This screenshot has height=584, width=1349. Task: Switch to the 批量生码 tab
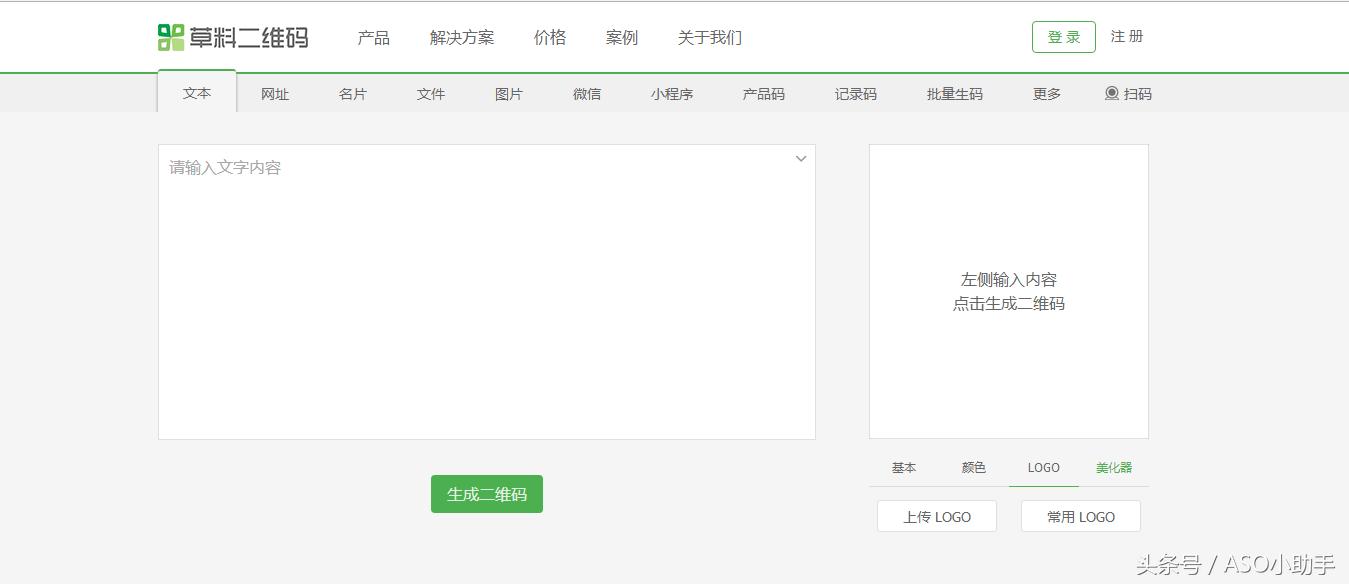(x=953, y=93)
